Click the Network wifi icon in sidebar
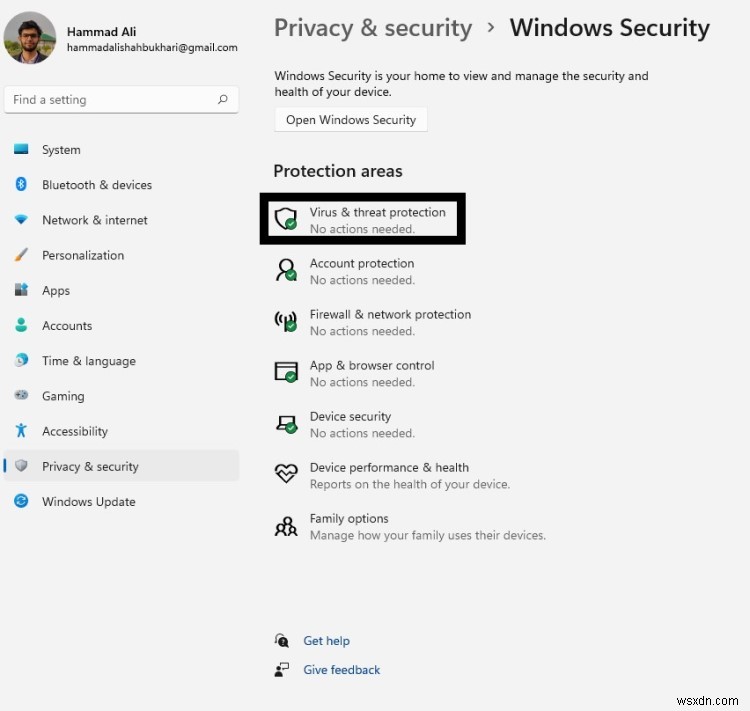 tap(21, 220)
